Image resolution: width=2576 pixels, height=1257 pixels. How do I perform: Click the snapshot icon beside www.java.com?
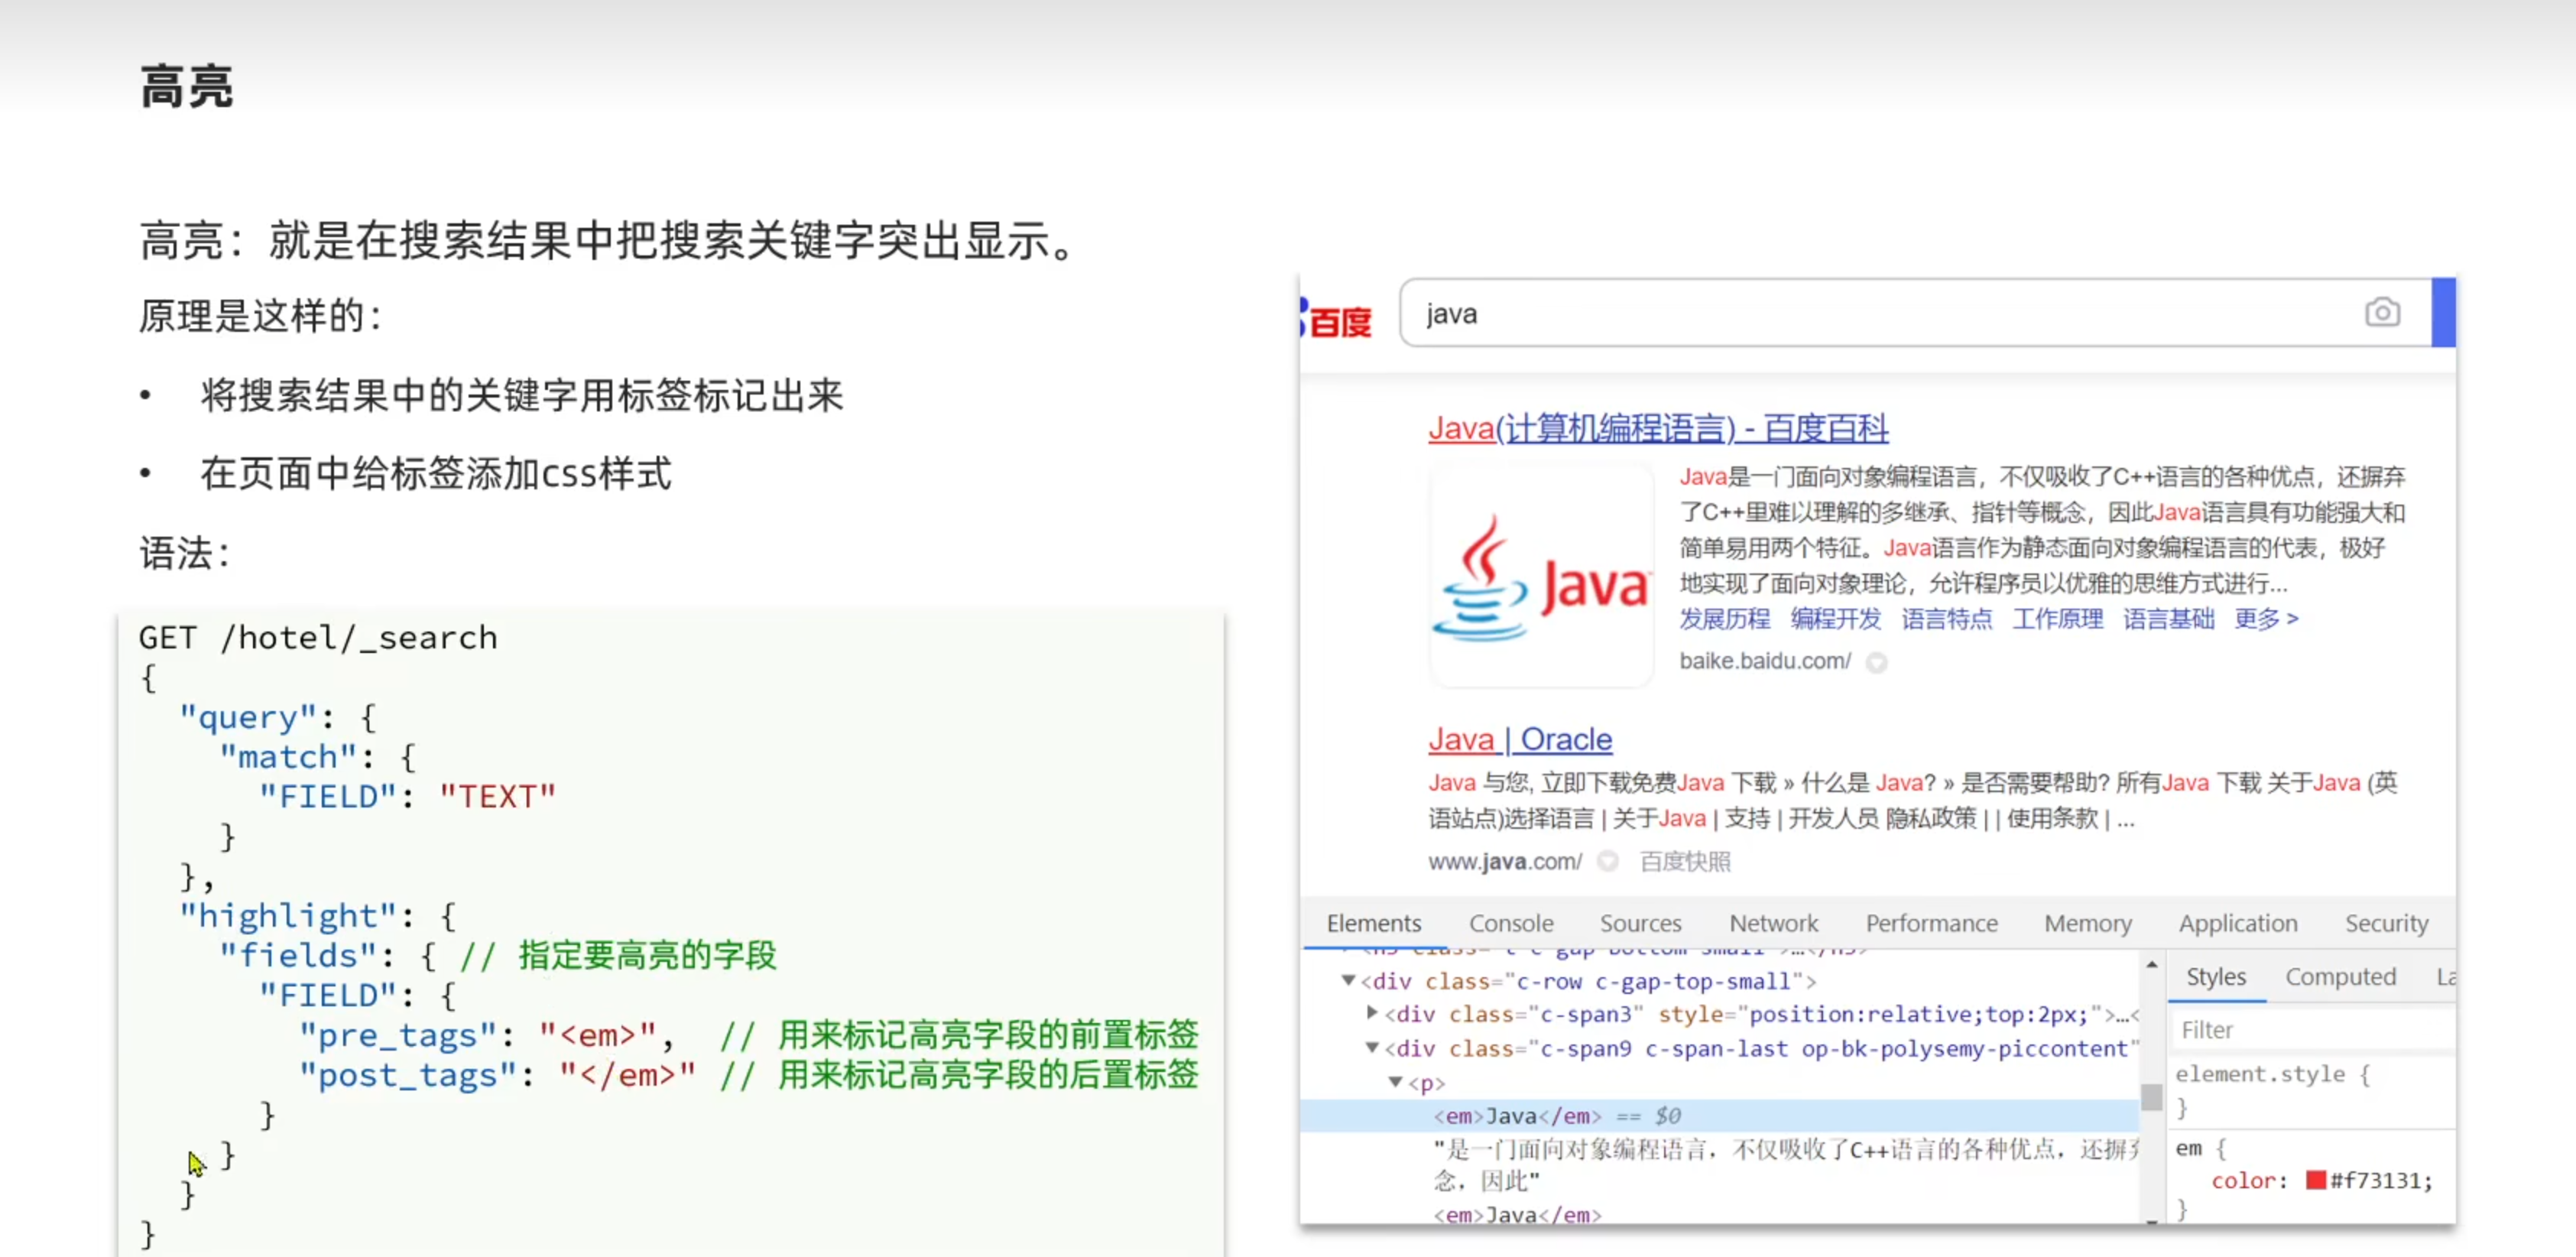pyautogui.click(x=1608, y=862)
